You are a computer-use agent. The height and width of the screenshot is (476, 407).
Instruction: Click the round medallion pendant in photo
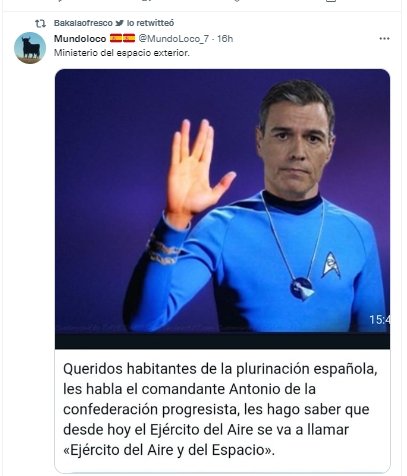pyautogui.click(x=302, y=288)
